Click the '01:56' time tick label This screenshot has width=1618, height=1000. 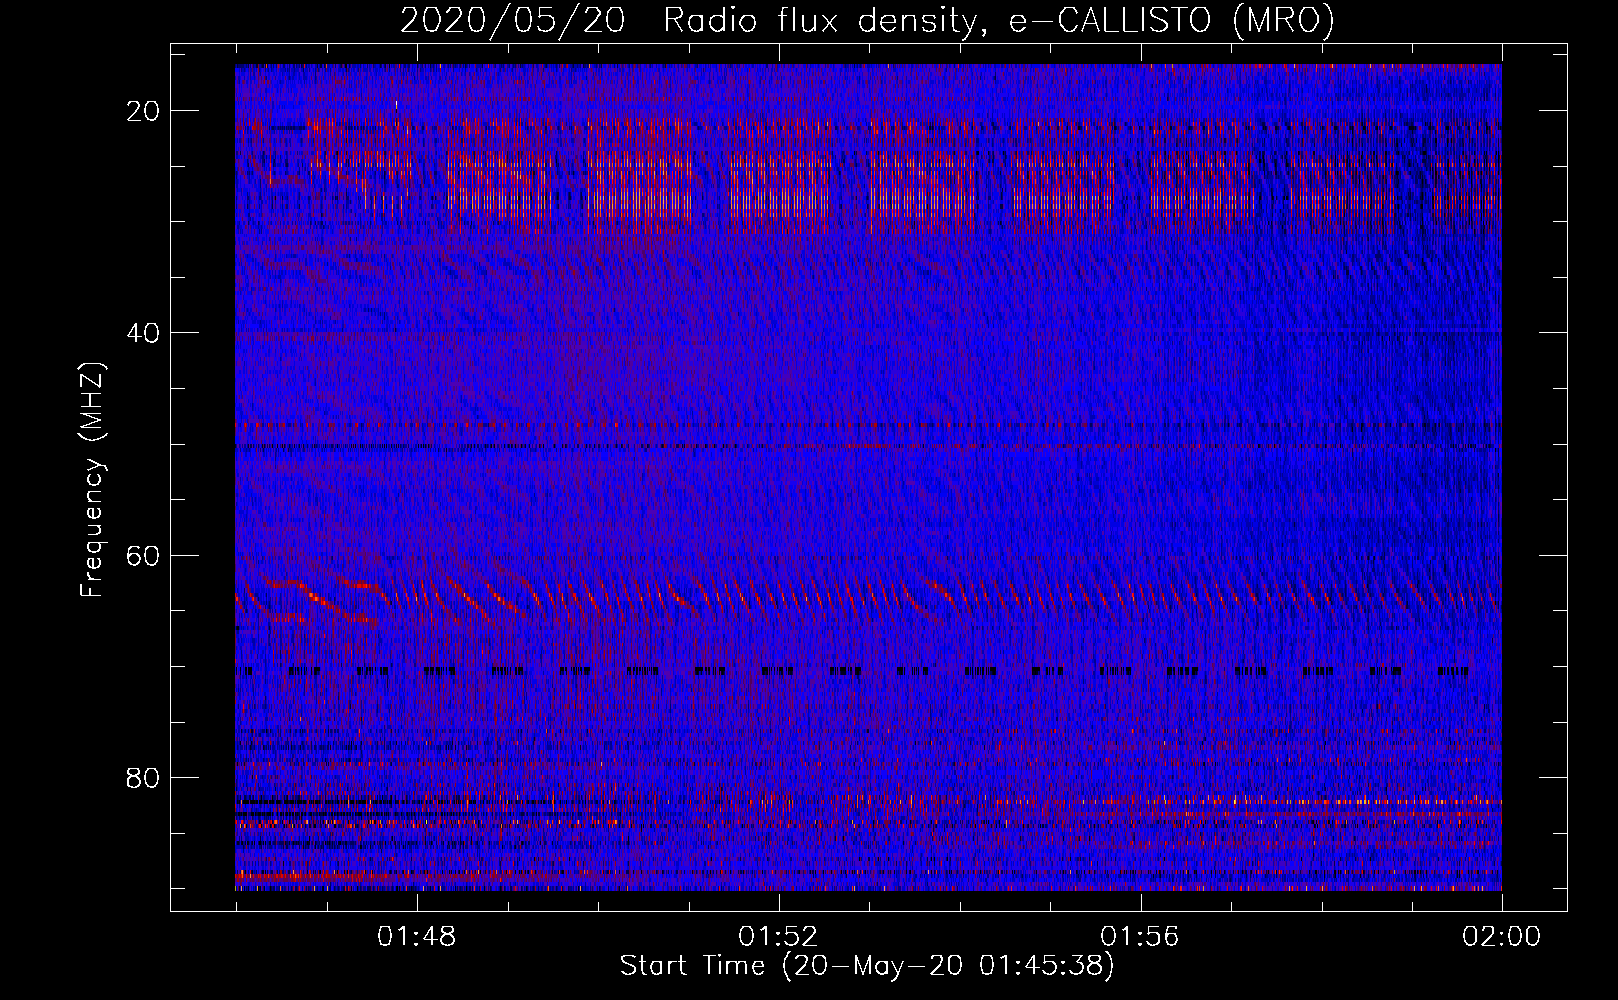click(1140, 937)
